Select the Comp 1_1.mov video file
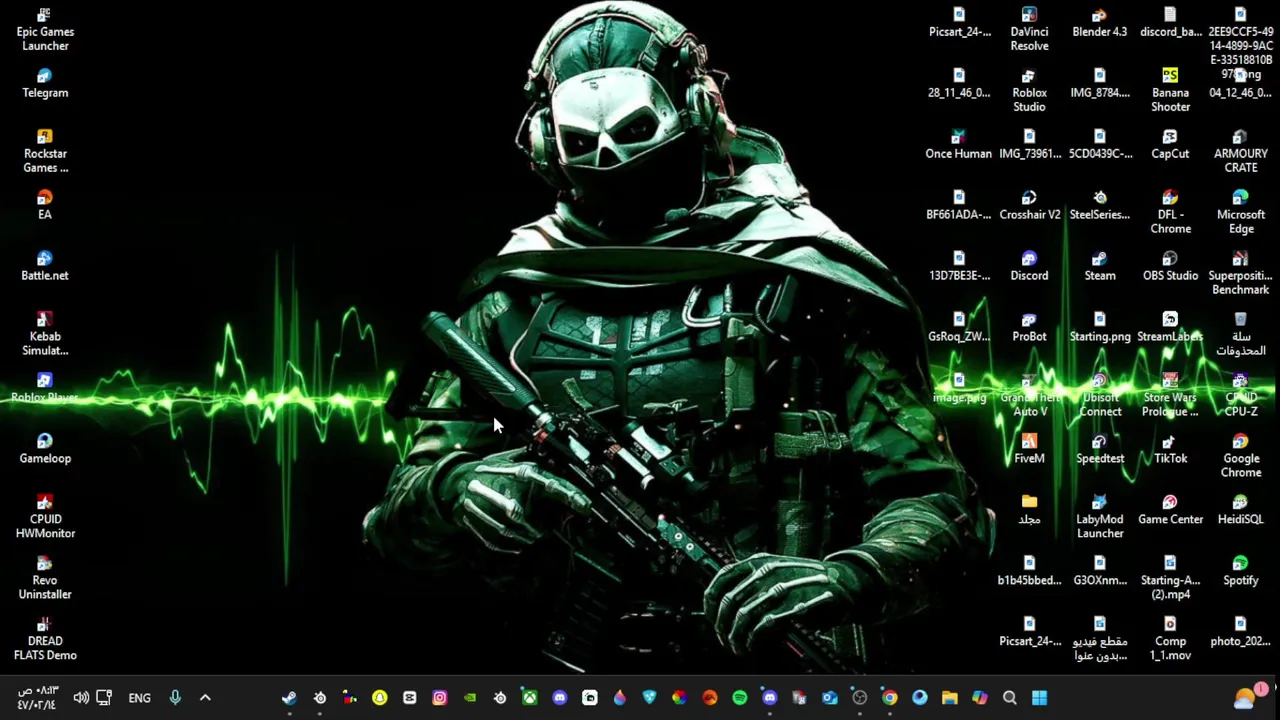 (x=1170, y=639)
